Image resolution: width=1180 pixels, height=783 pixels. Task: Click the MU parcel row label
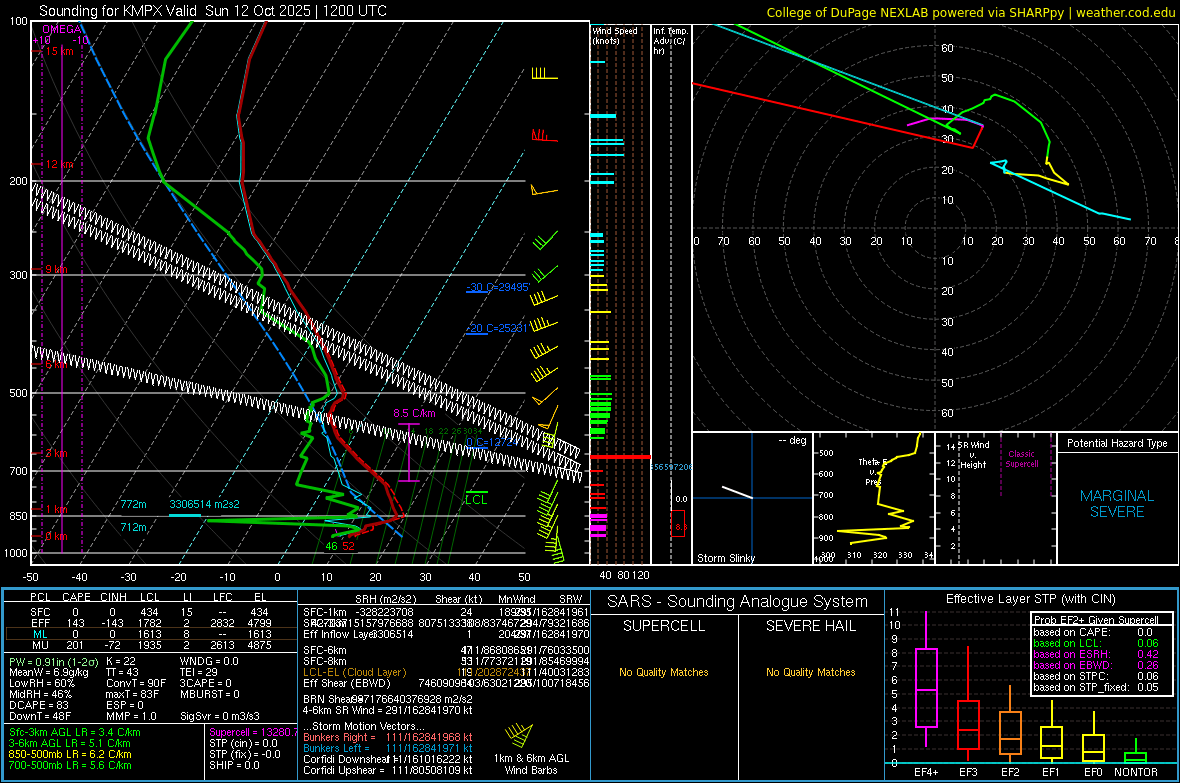(x=40, y=644)
